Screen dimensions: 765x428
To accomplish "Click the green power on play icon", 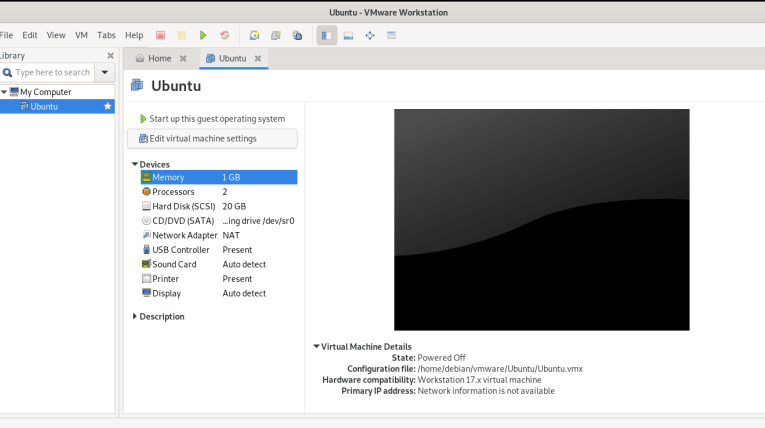I will point(203,35).
